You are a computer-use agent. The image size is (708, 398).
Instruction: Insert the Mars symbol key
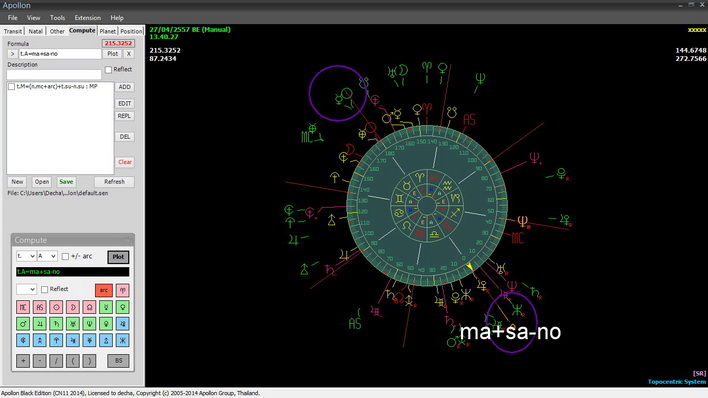tap(23, 324)
